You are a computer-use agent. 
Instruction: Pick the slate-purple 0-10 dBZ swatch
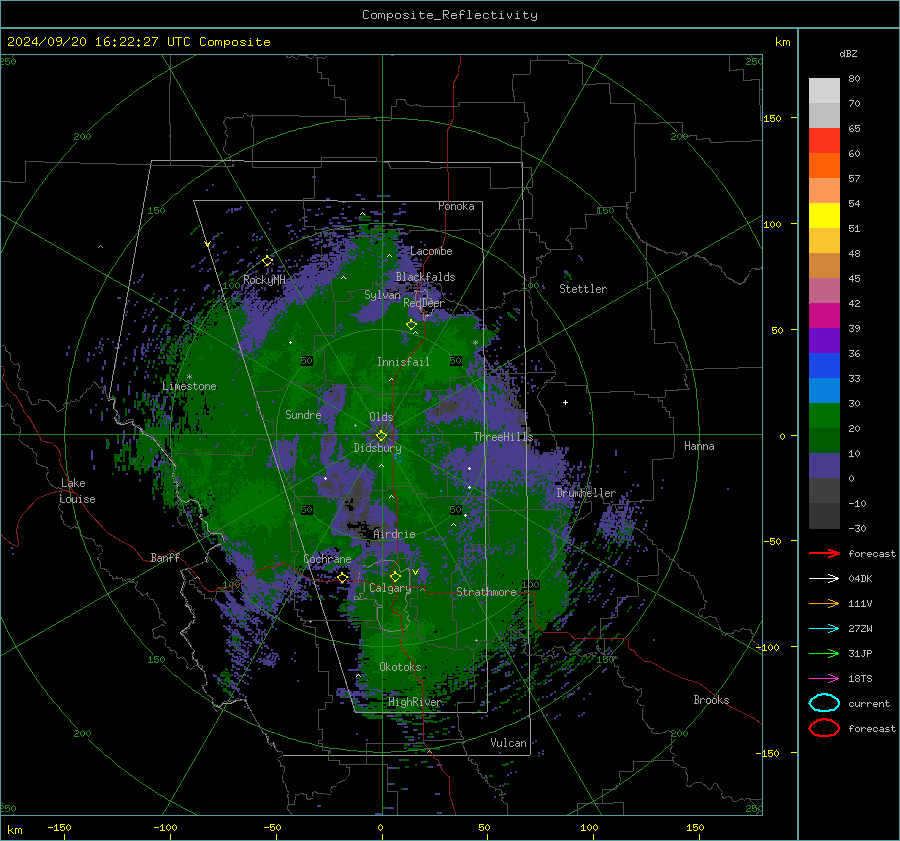[x=824, y=466]
